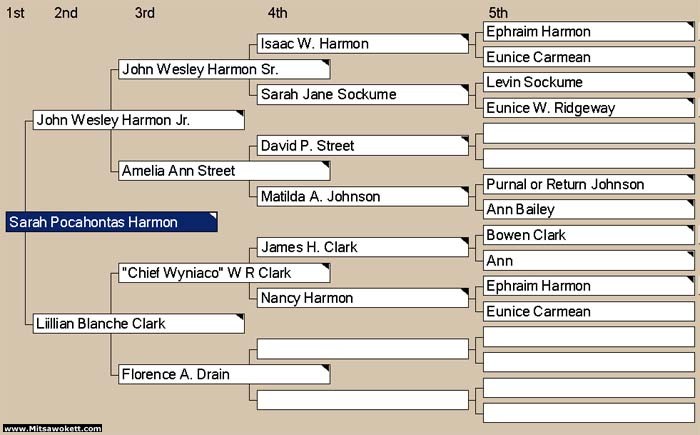Screen dimensions: 700x435
Task: Click Ann Bailey ancestor box
Action: tap(588, 209)
